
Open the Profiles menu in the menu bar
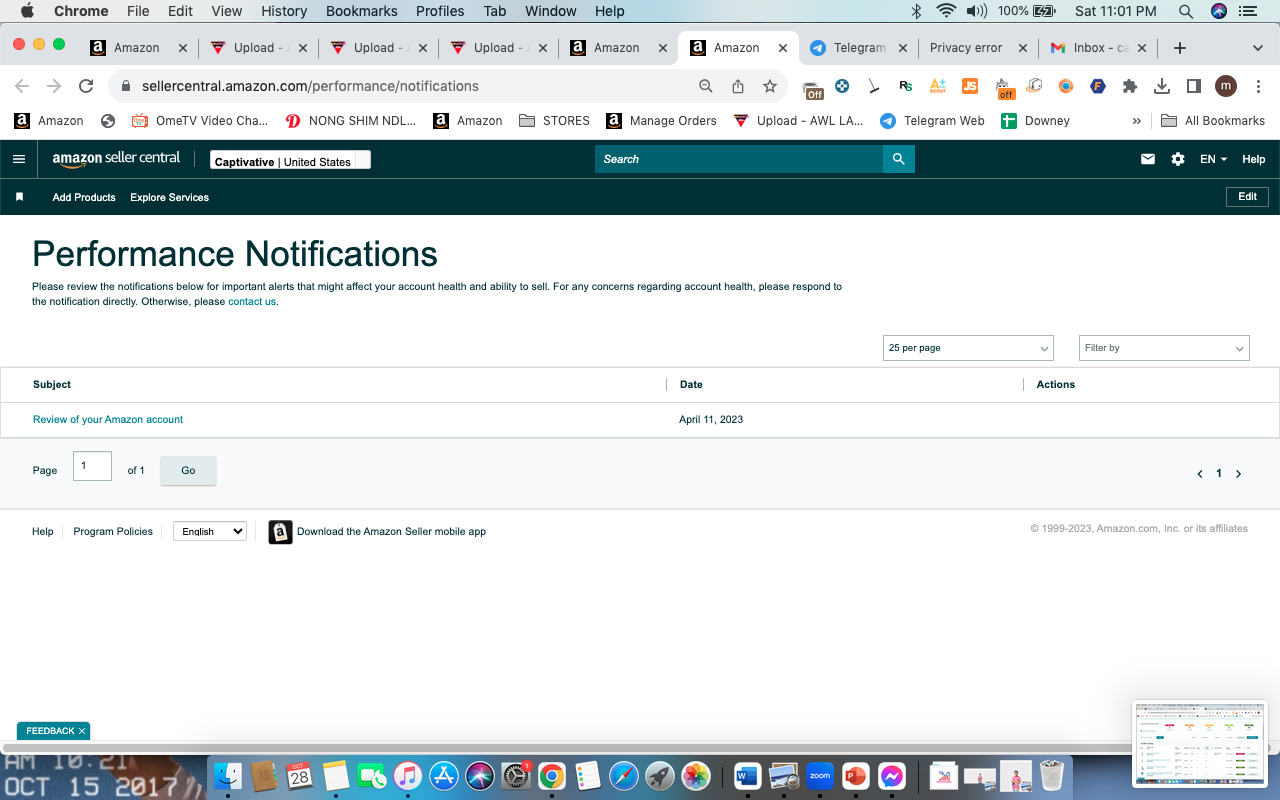(x=440, y=11)
